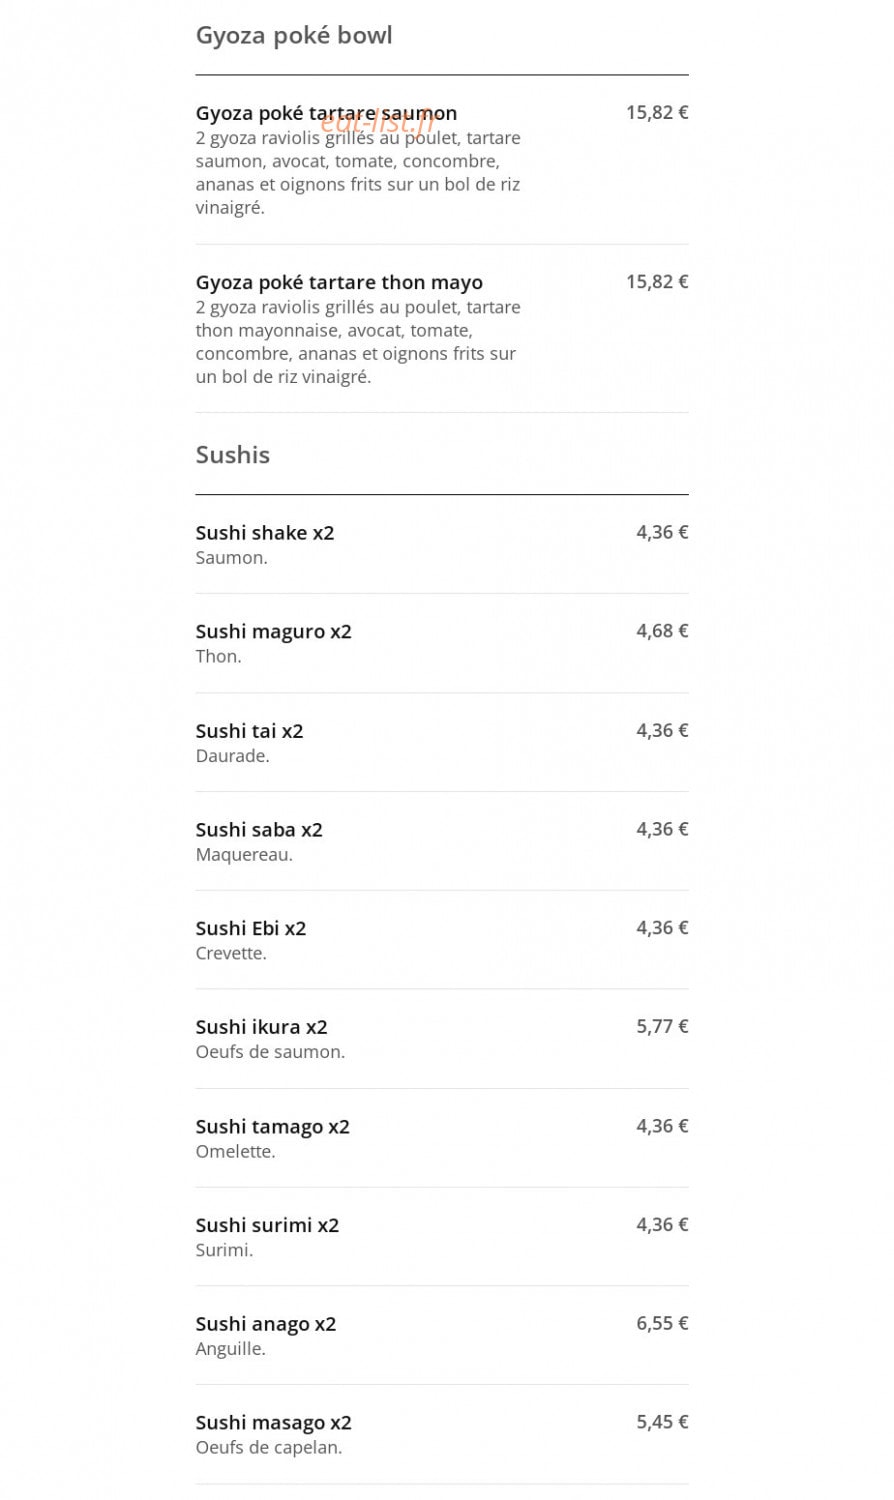This screenshot has height=1500, width=894.
Task: Select the Sushi surimi x2 entry
Action: pos(442,1237)
